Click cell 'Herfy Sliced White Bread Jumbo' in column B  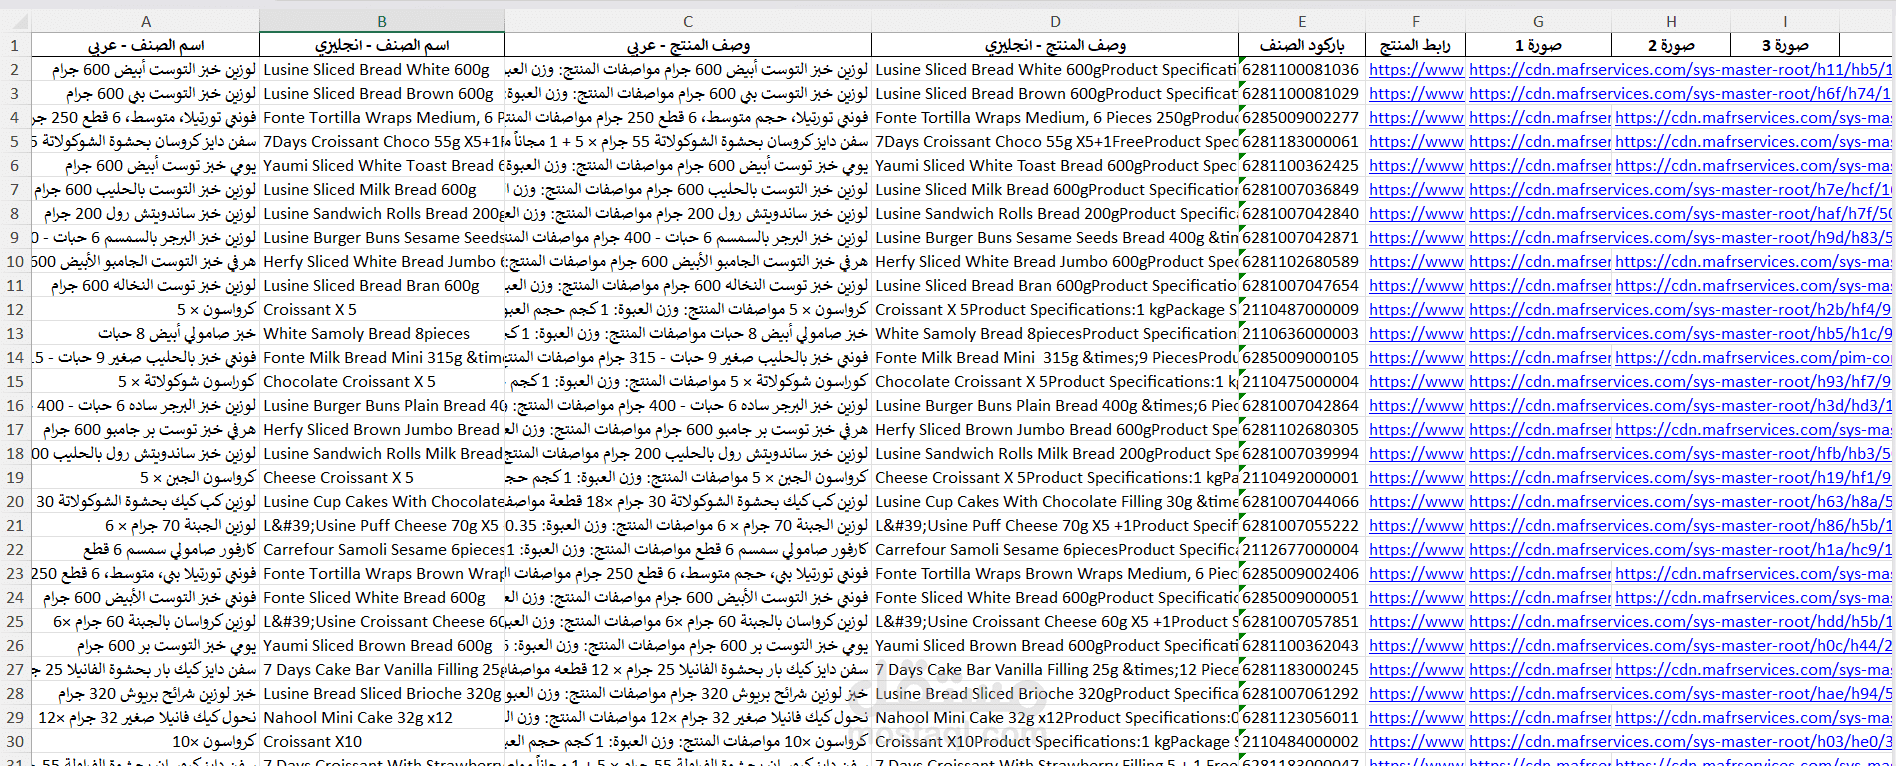[382, 261]
